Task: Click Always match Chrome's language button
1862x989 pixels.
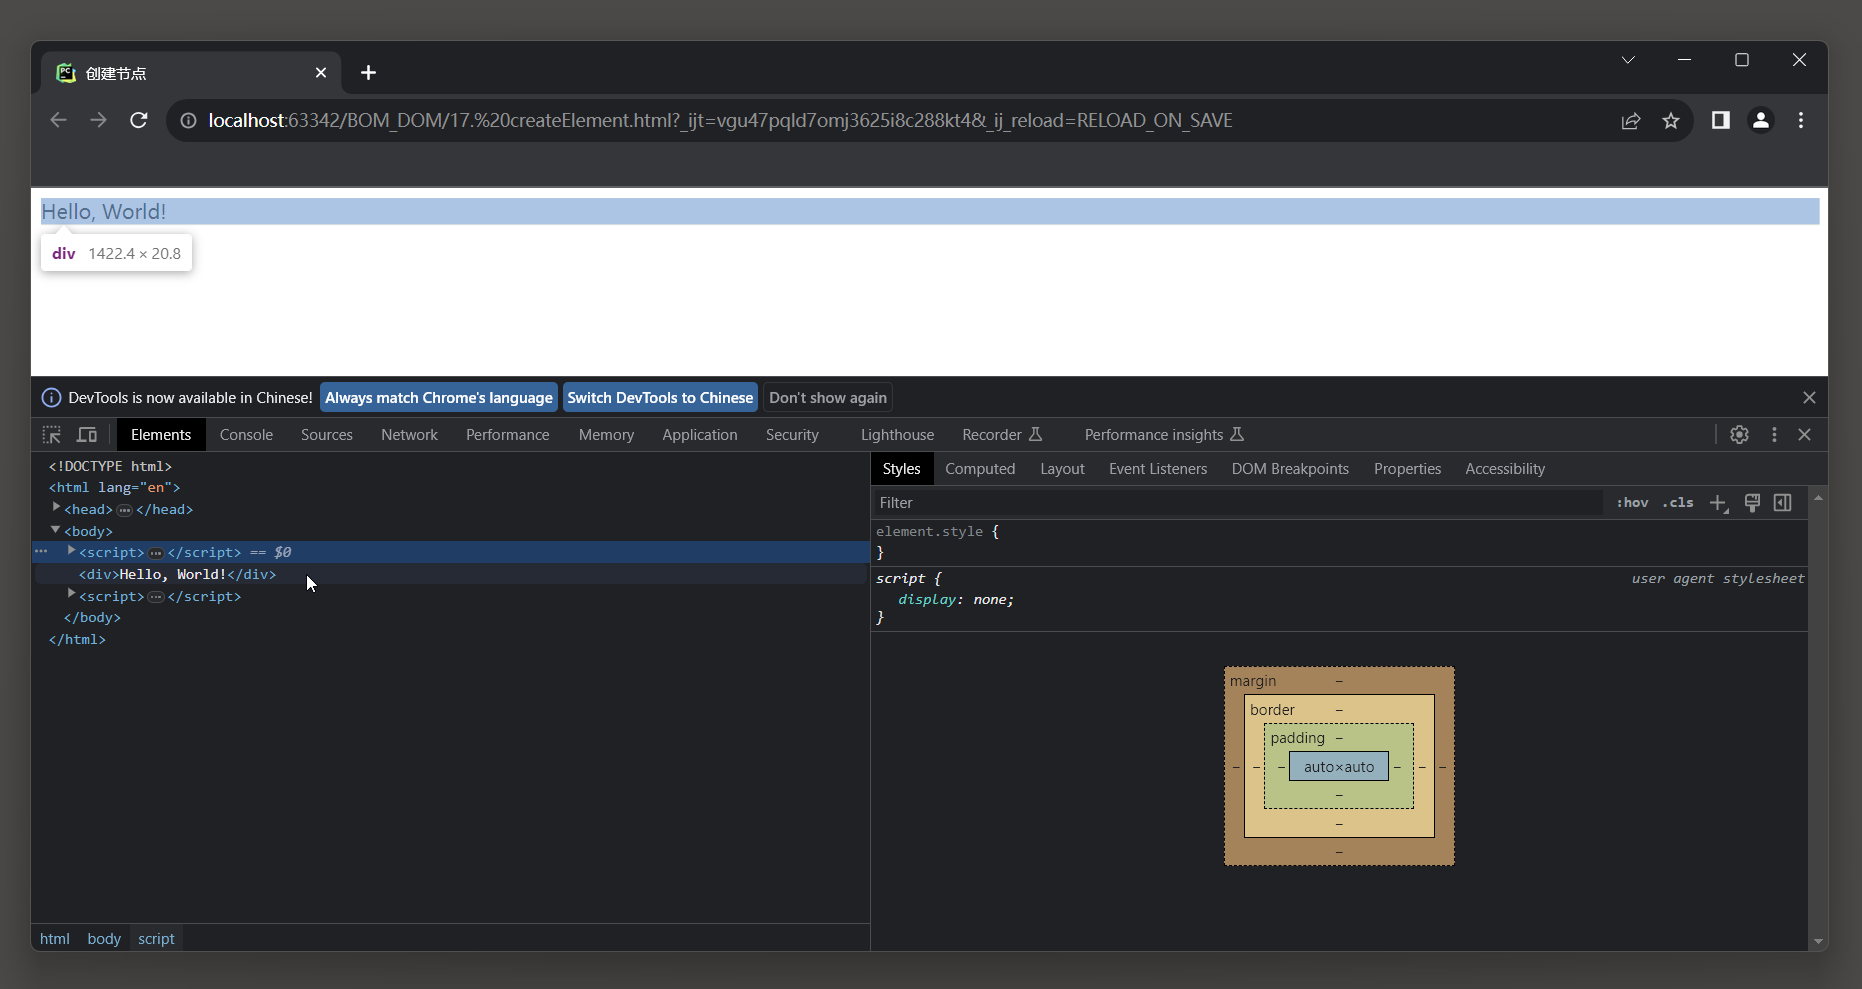Action: coord(439,398)
